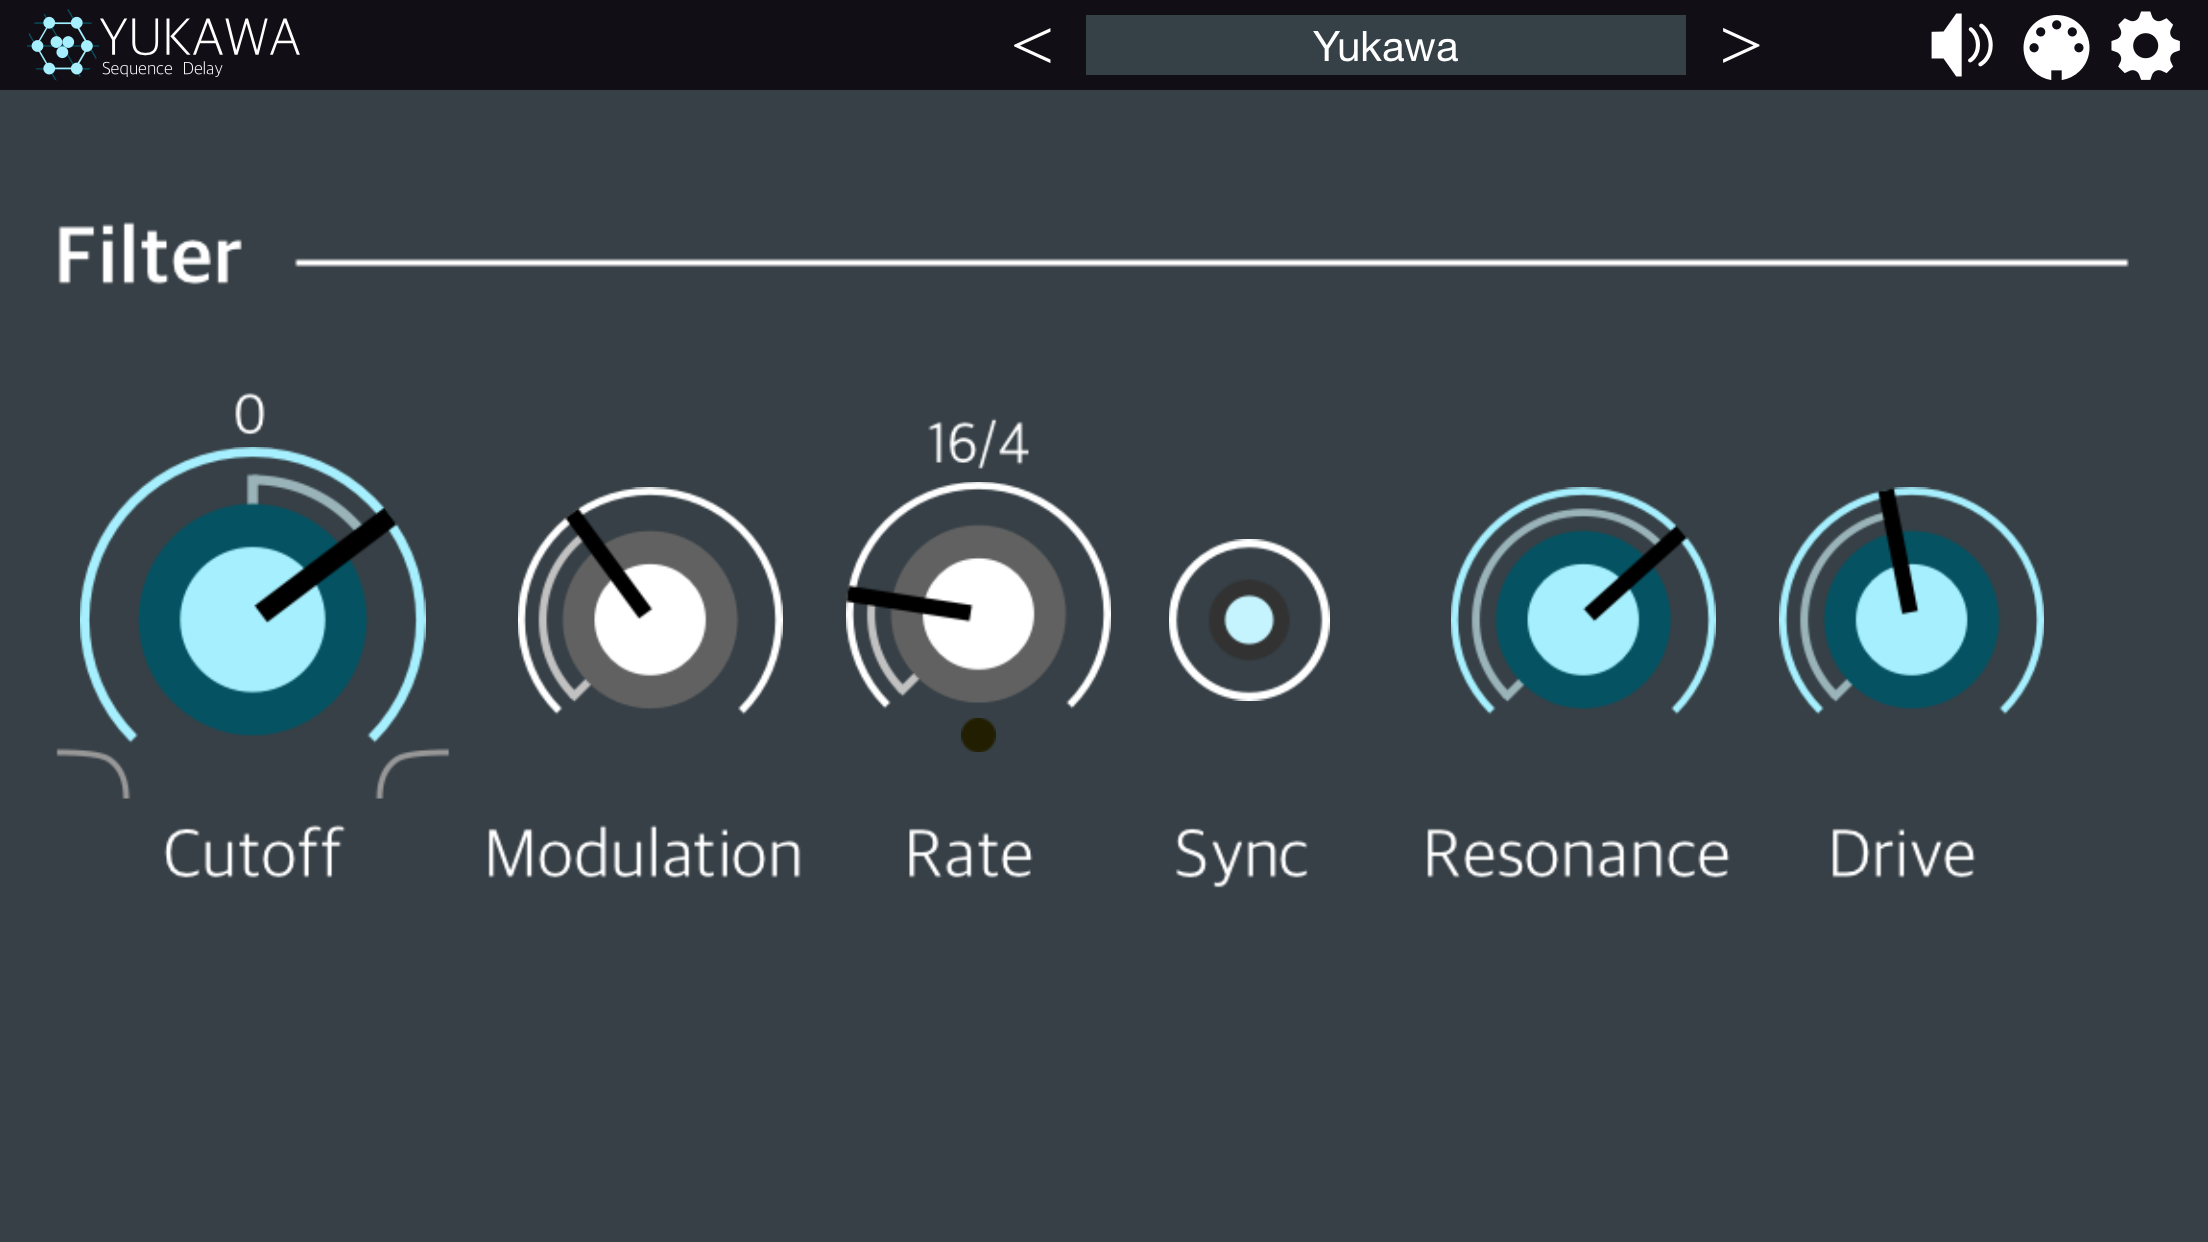Toggle the Sync control on
The width and height of the screenshot is (2208, 1242).
[1249, 618]
